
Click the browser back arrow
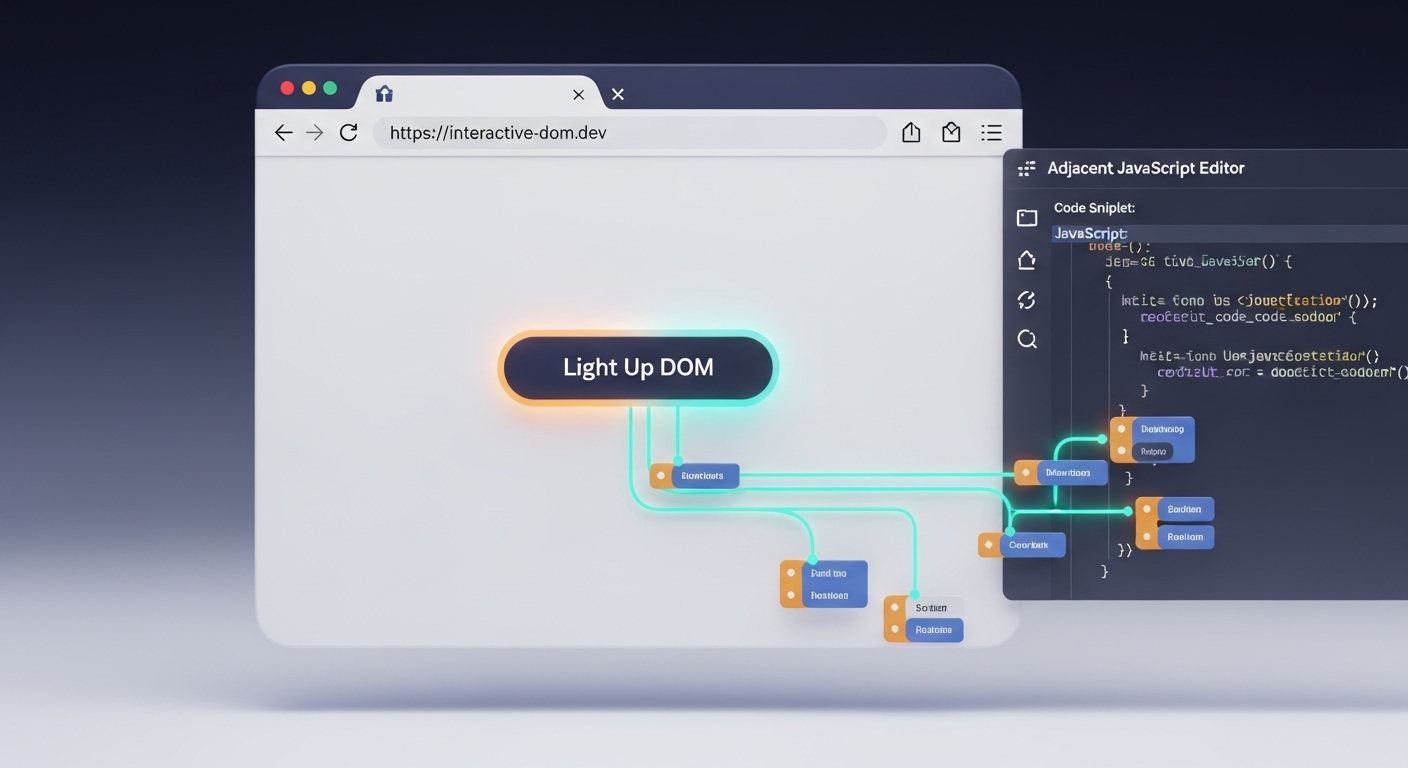[284, 133]
